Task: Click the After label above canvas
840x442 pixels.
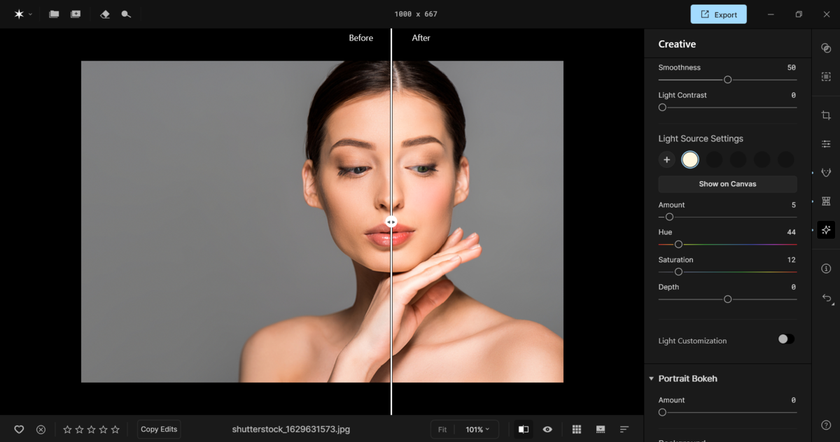Action: pyautogui.click(x=421, y=38)
